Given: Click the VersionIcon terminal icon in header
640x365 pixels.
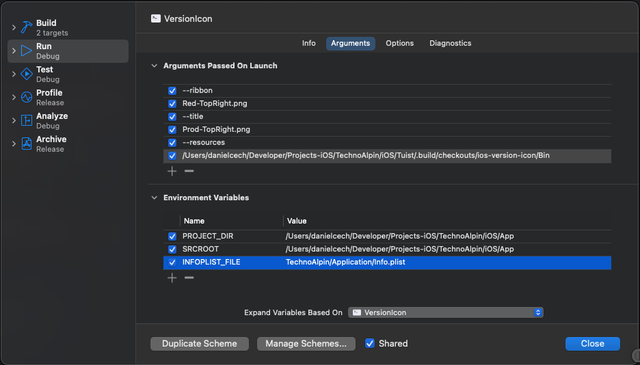Looking at the screenshot, I should click(156, 19).
